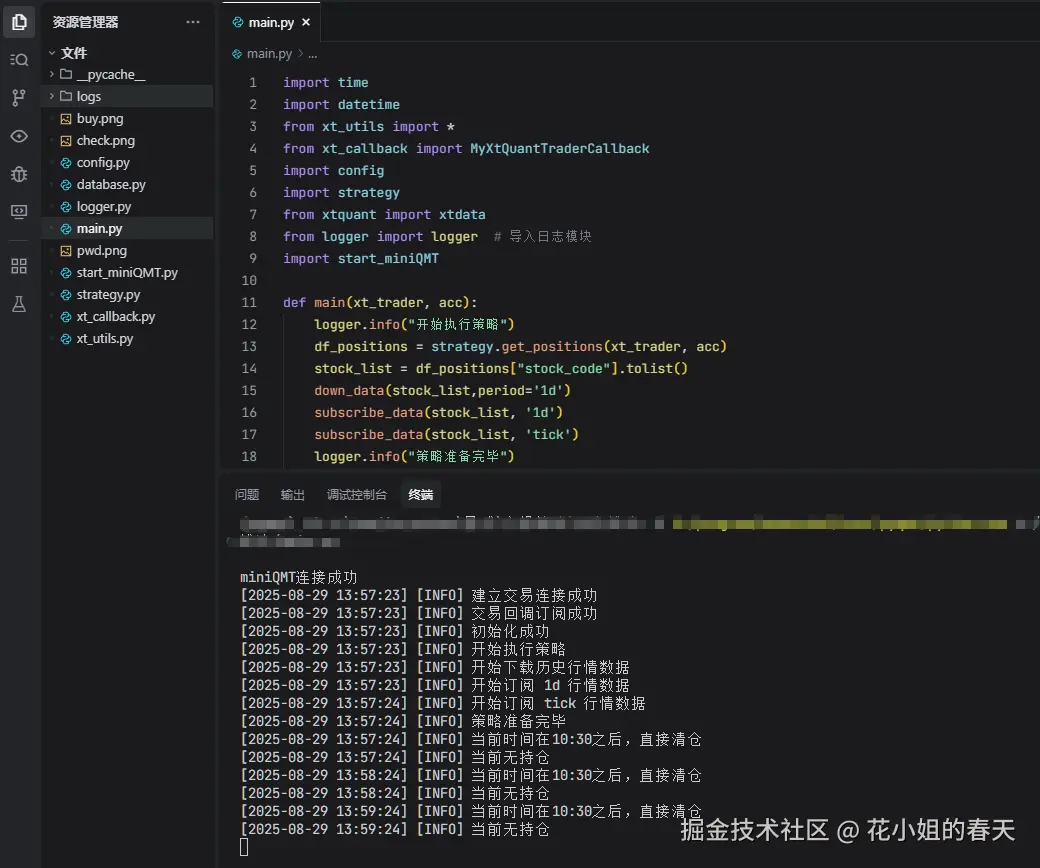Viewport: 1040px width, 868px height.
Task: Switch to the 调试控制台 panel tab
Action: click(x=356, y=495)
